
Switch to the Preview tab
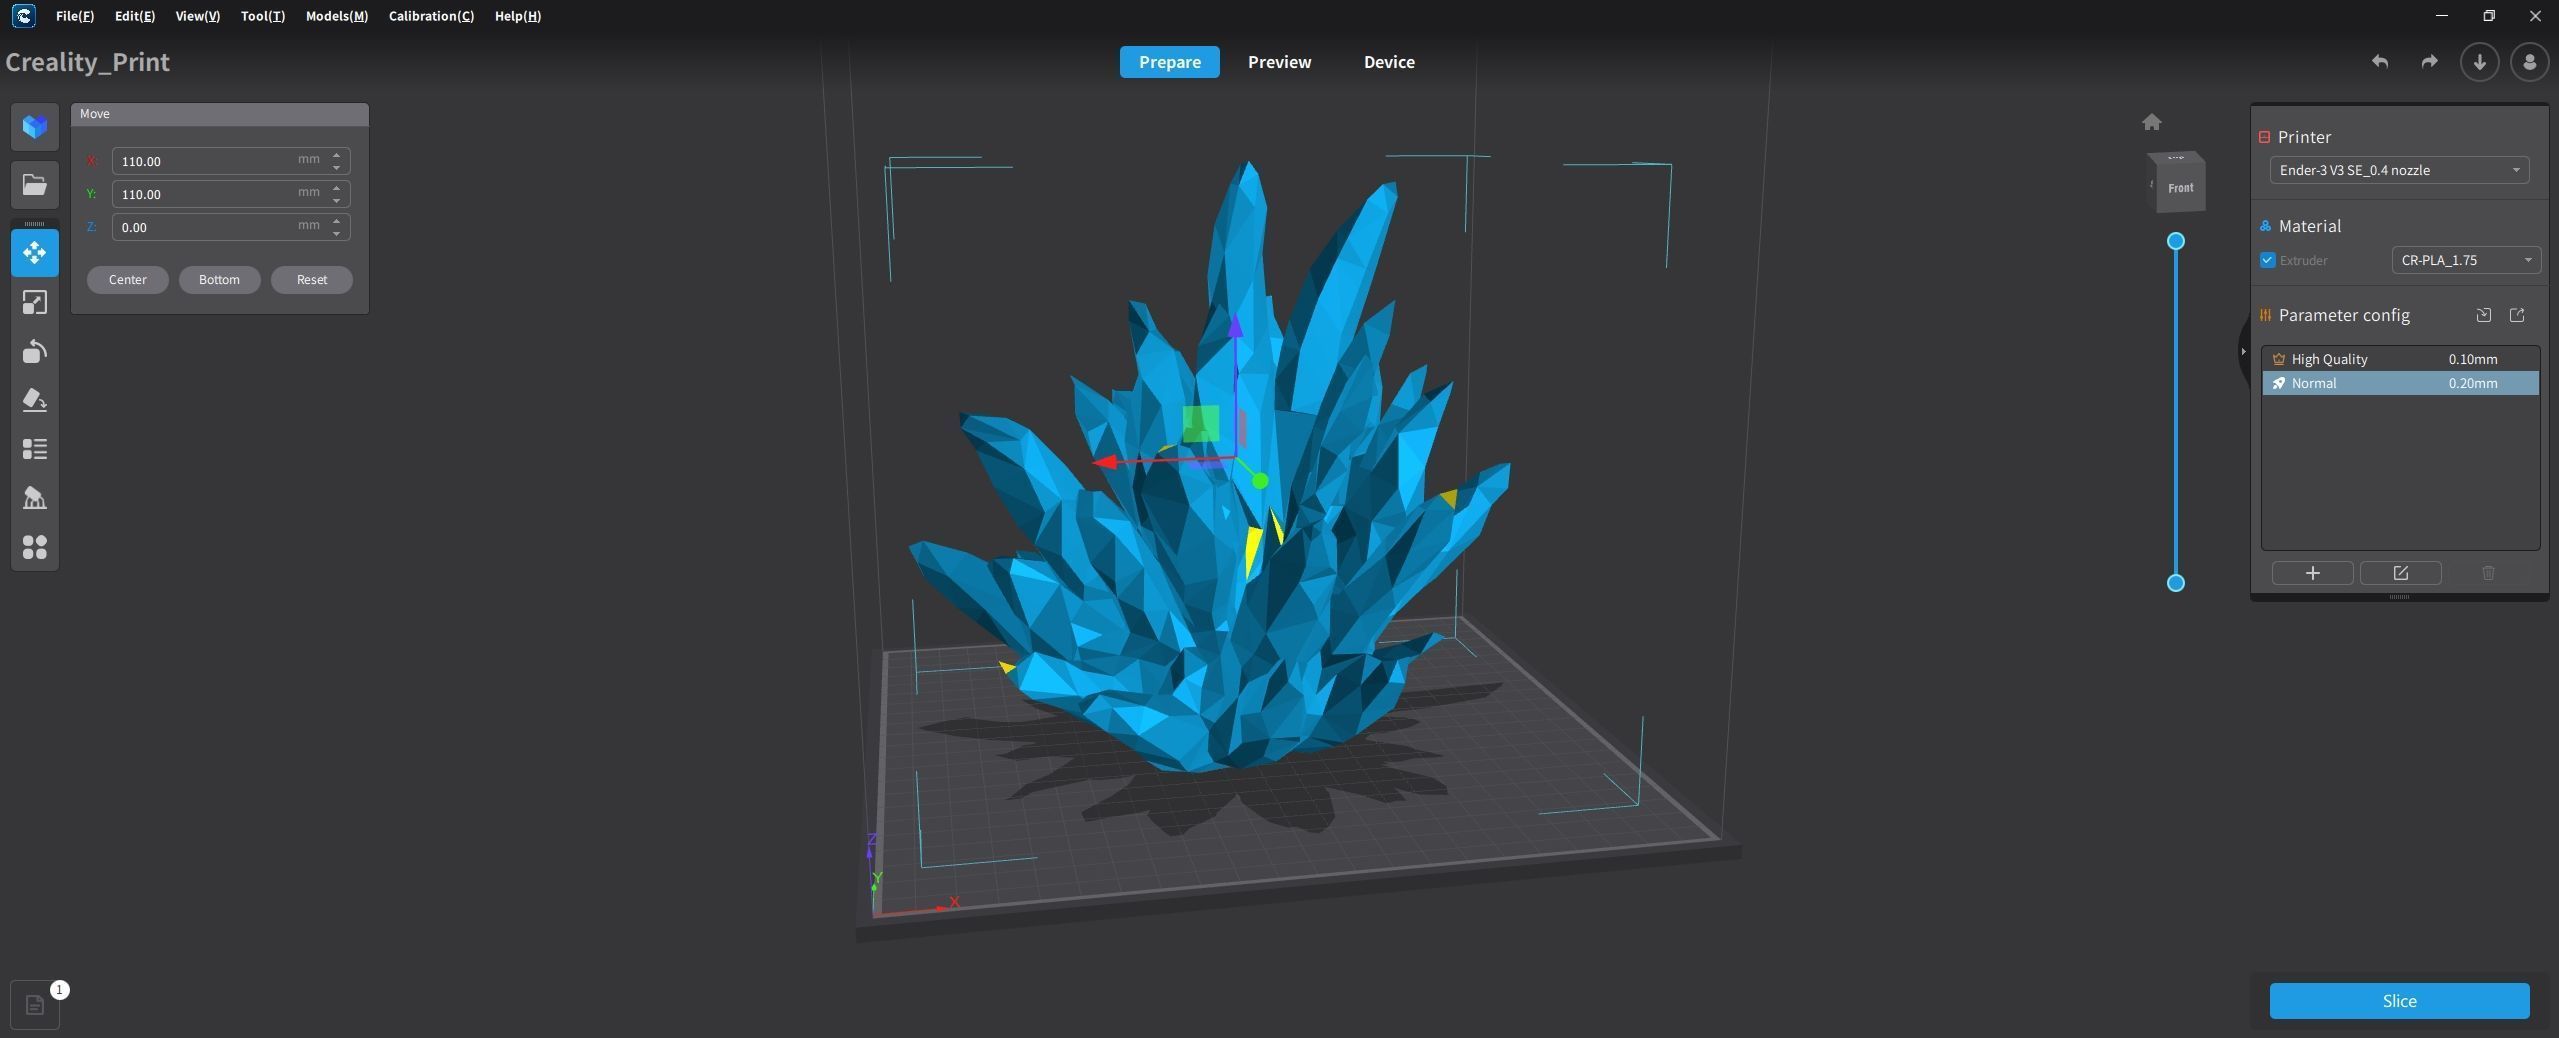coord(1279,62)
